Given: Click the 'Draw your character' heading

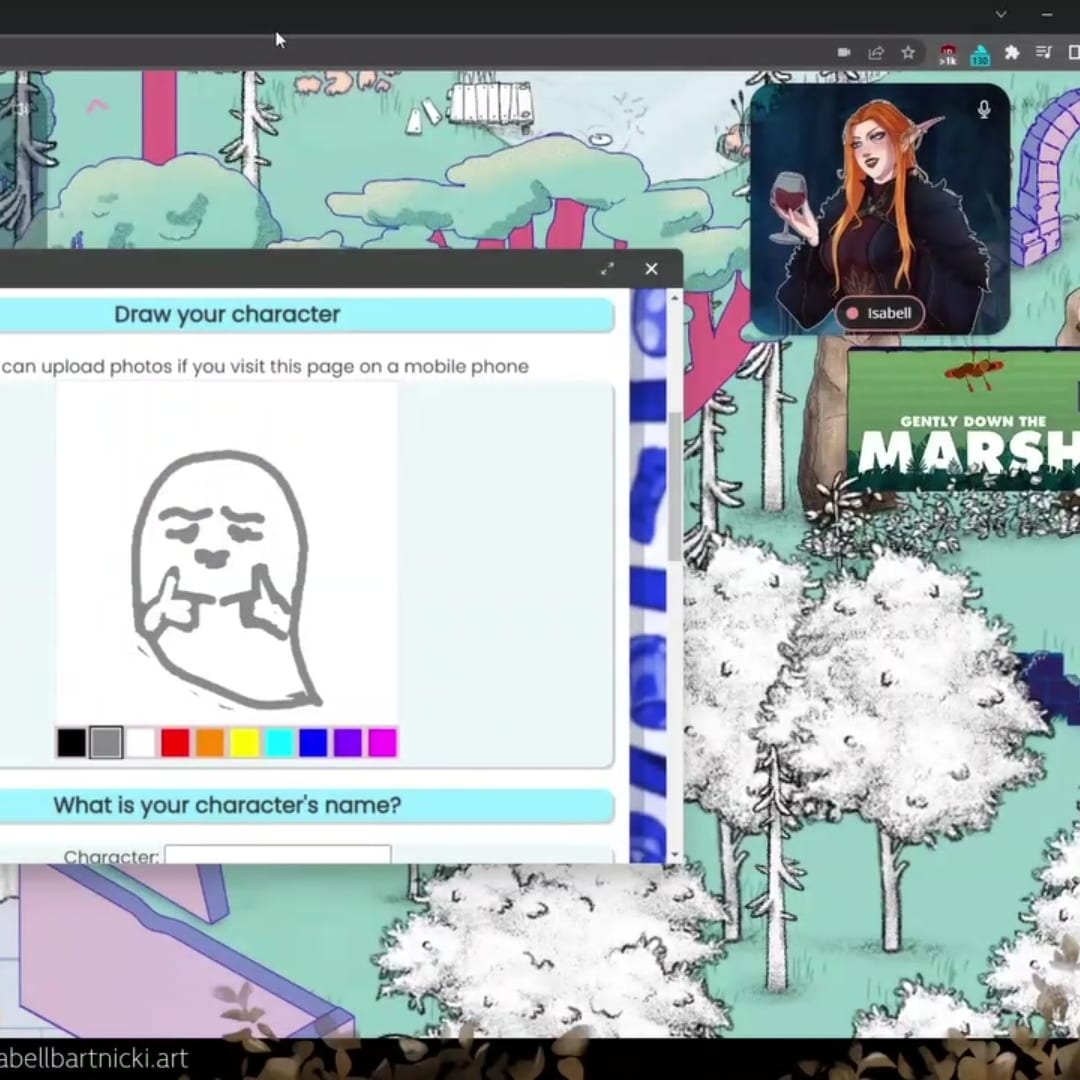Looking at the screenshot, I should tap(227, 315).
